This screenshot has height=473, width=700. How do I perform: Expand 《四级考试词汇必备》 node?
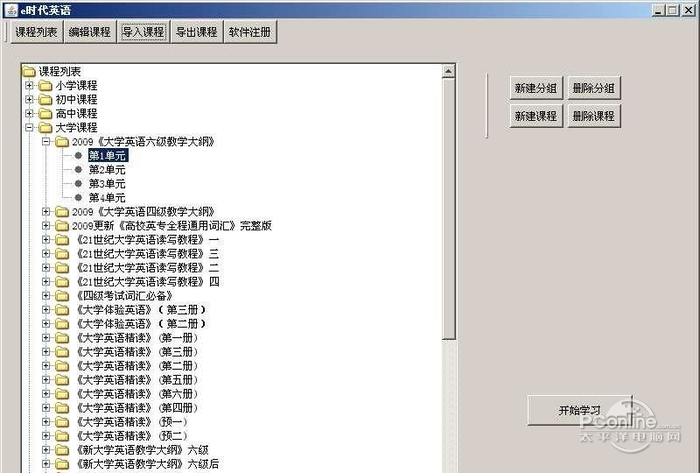(x=46, y=295)
